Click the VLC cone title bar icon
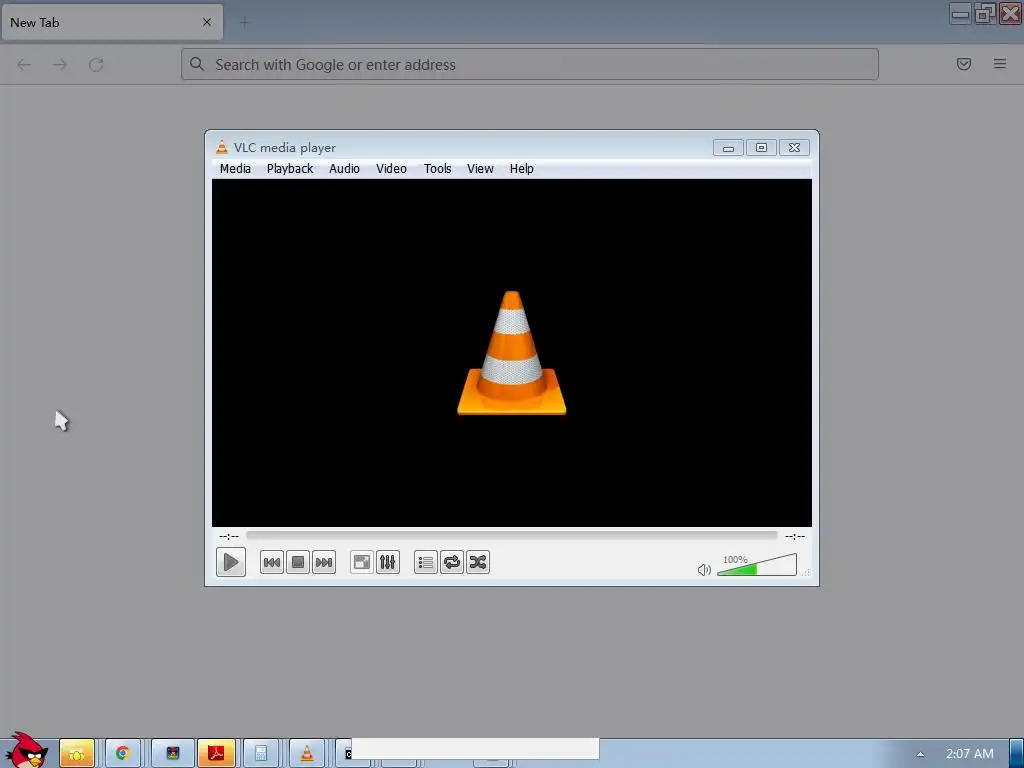 pyautogui.click(x=222, y=147)
